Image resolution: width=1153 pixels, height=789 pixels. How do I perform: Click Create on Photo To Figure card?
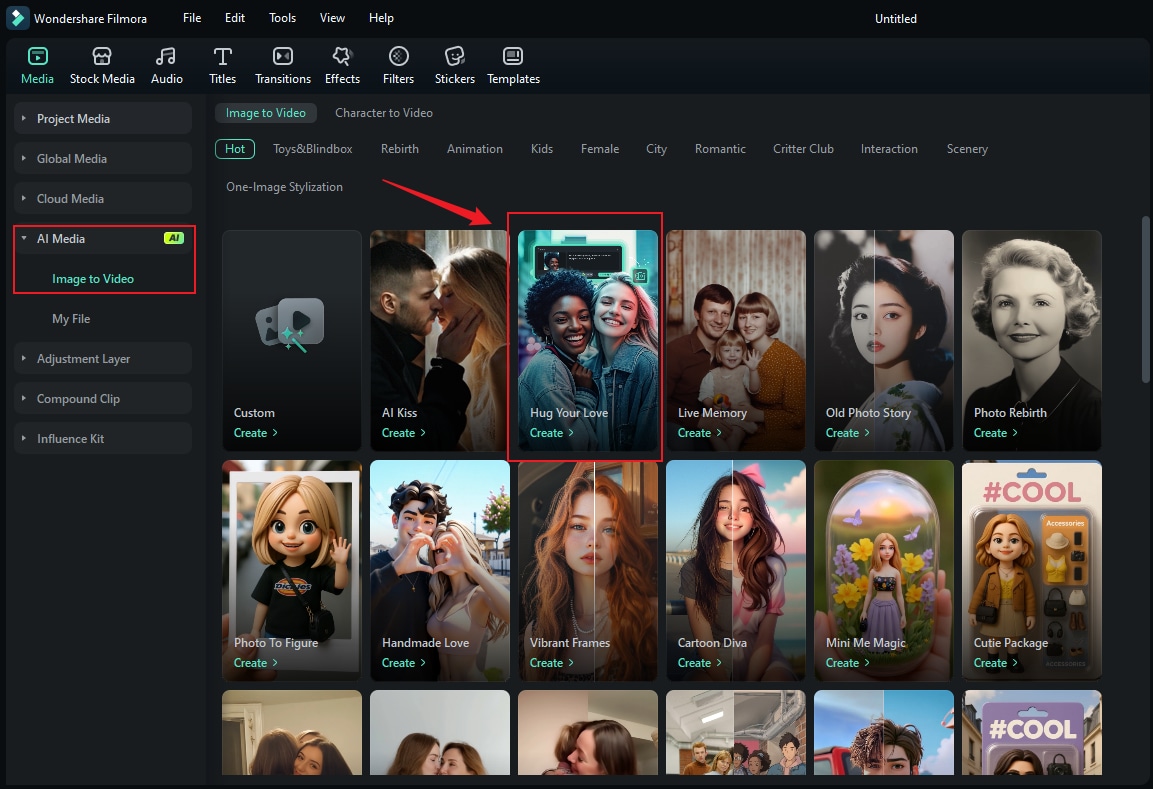(x=255, y=663)
